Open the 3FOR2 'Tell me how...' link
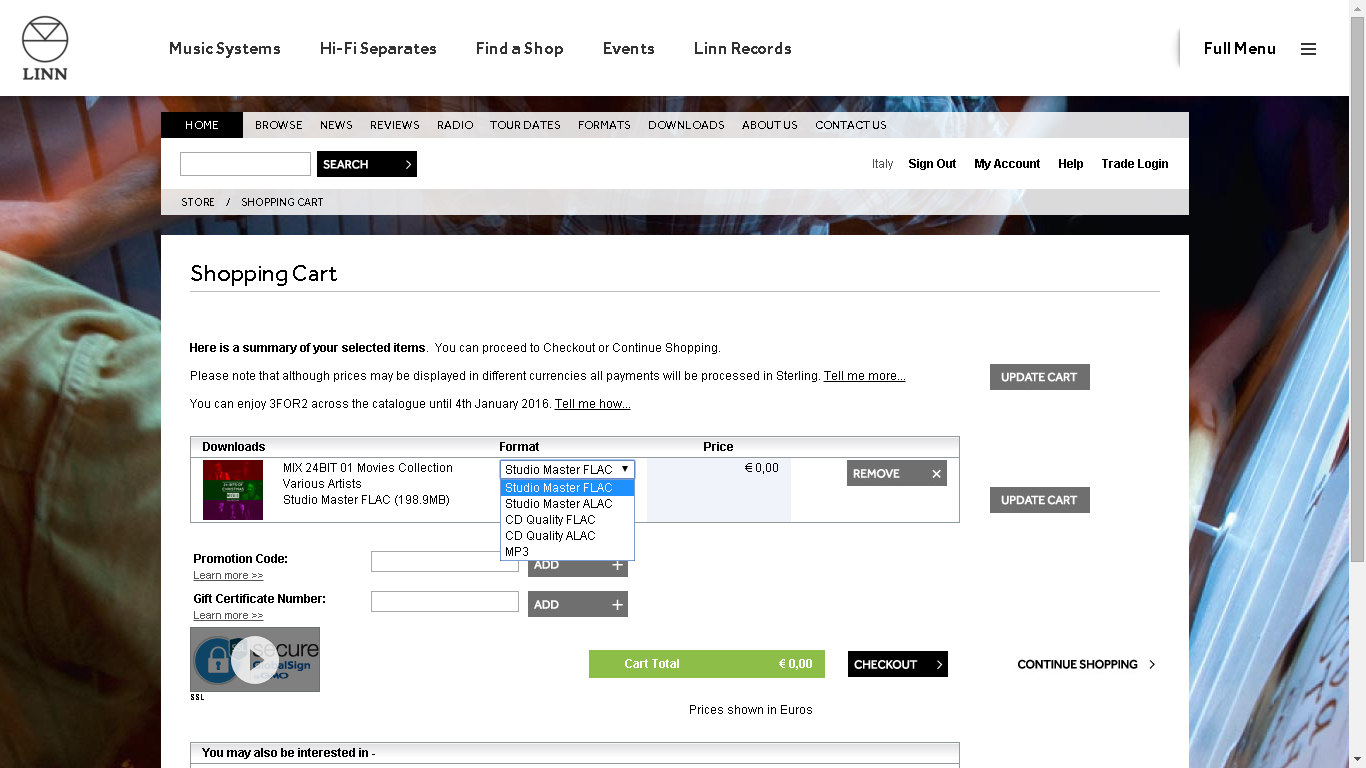Viewport: 1366px width, 768px height. pyautogui.click(x=592, y=404)
